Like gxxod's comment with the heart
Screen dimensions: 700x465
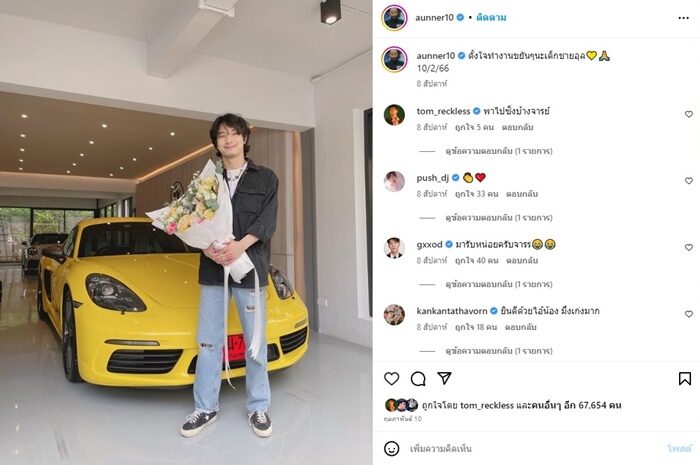coord(689,247)
